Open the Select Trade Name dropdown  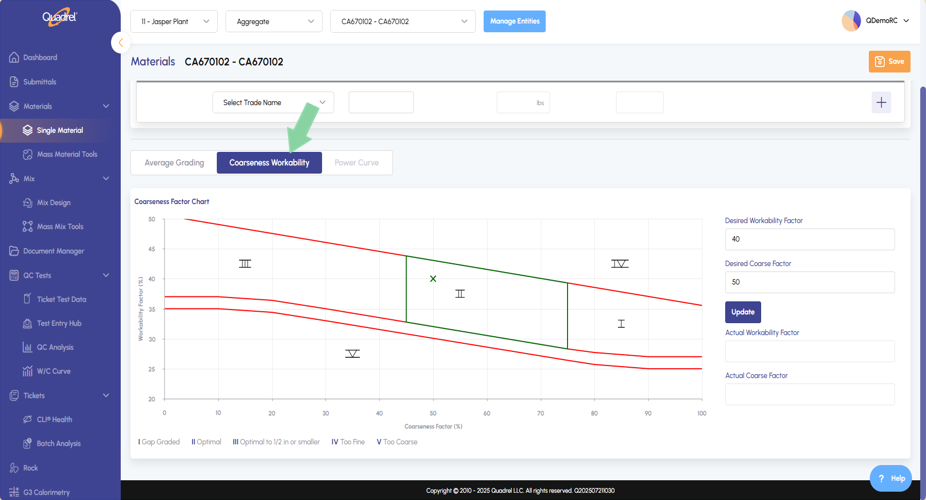[x=273, y=102]
